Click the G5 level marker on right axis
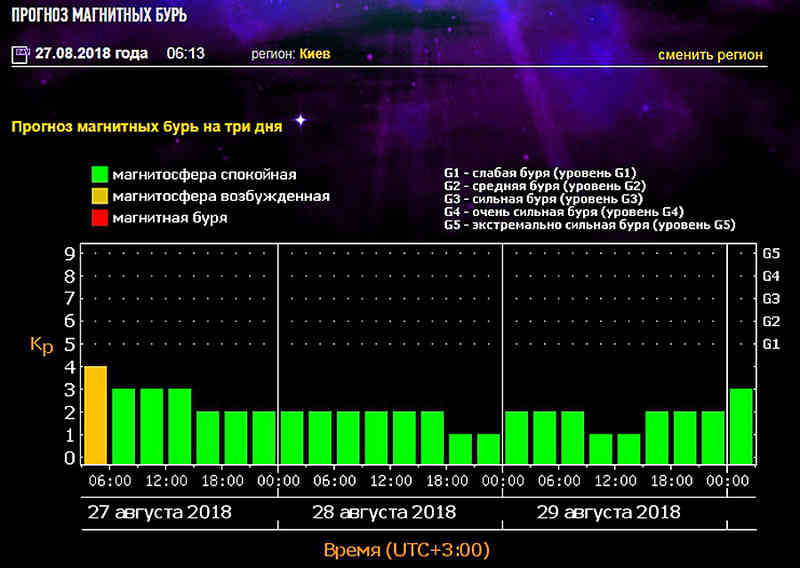 coord(771,253)
